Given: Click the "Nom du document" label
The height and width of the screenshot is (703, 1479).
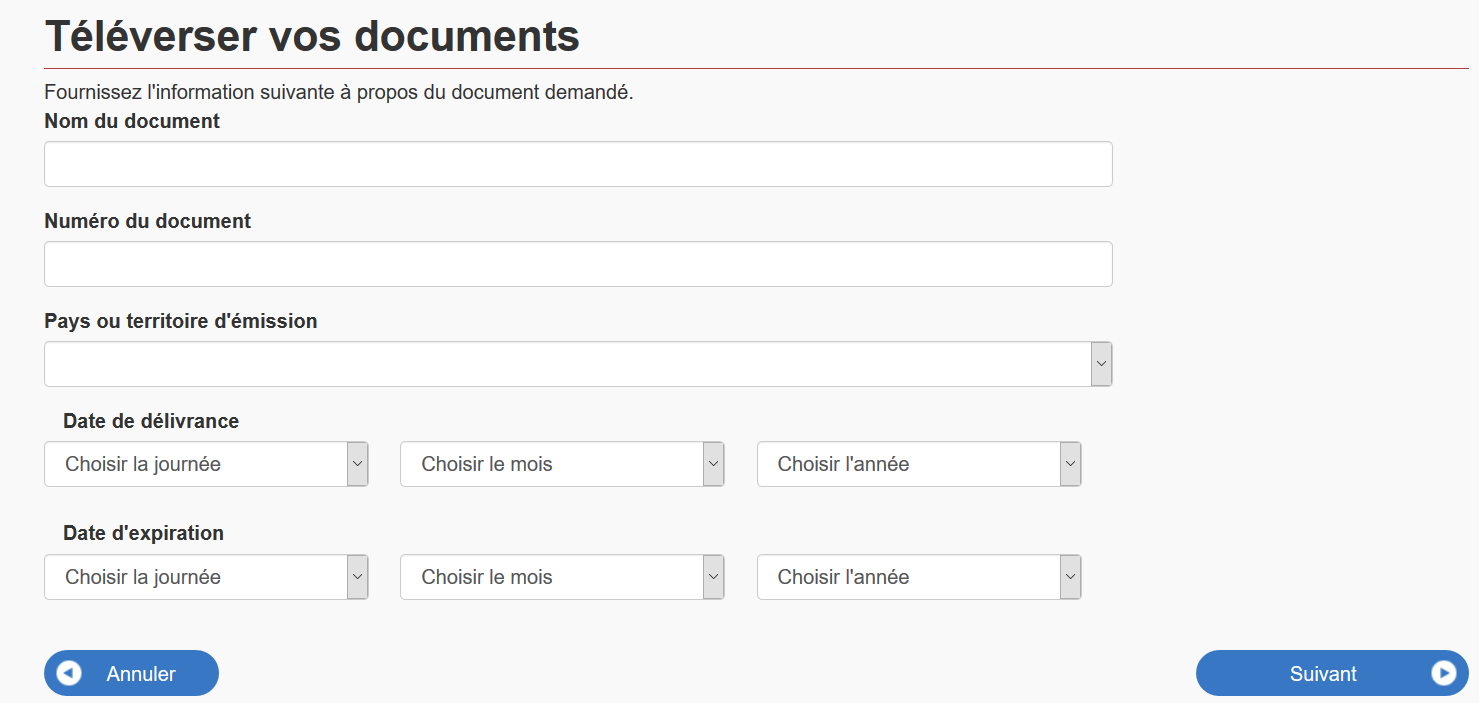Looking at the screenshot, I should point(132,121).
